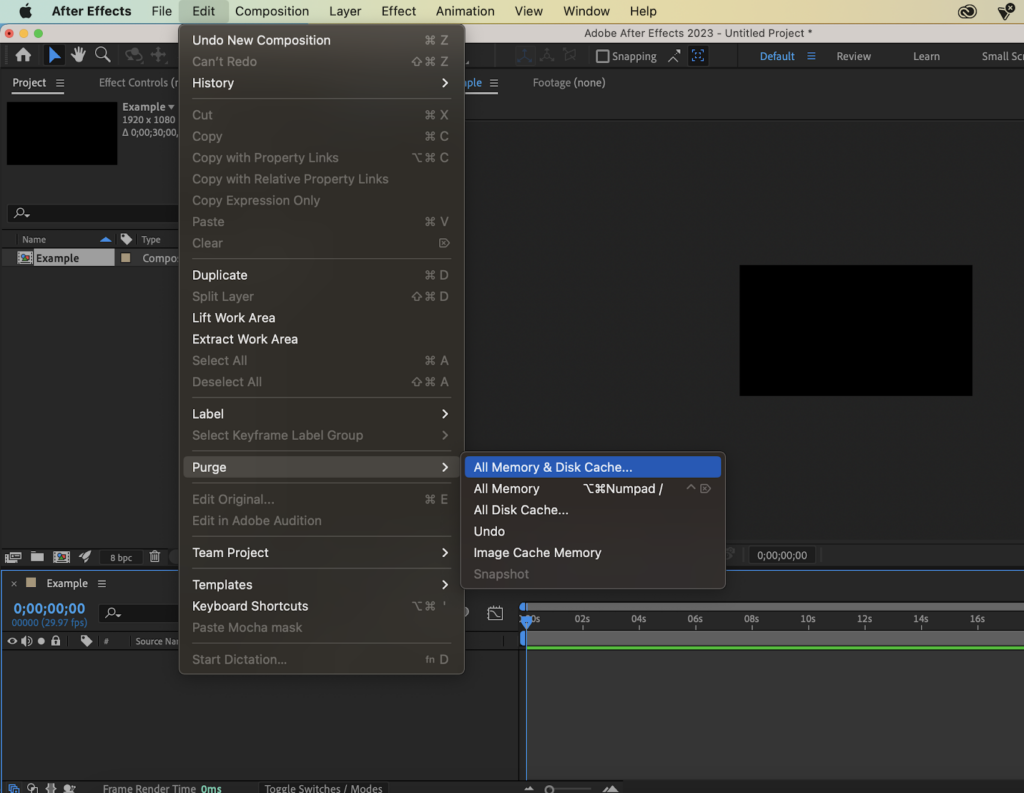Viewport: 1024px width, 793px height.
Task: Select All Memory & Disk Cache
Action: (592, 467)
